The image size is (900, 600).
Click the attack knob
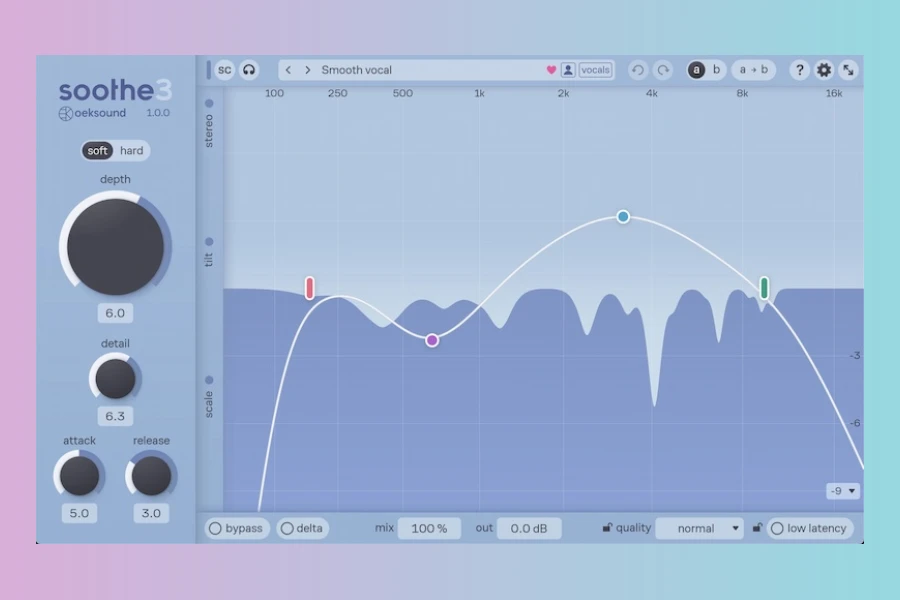79,476
